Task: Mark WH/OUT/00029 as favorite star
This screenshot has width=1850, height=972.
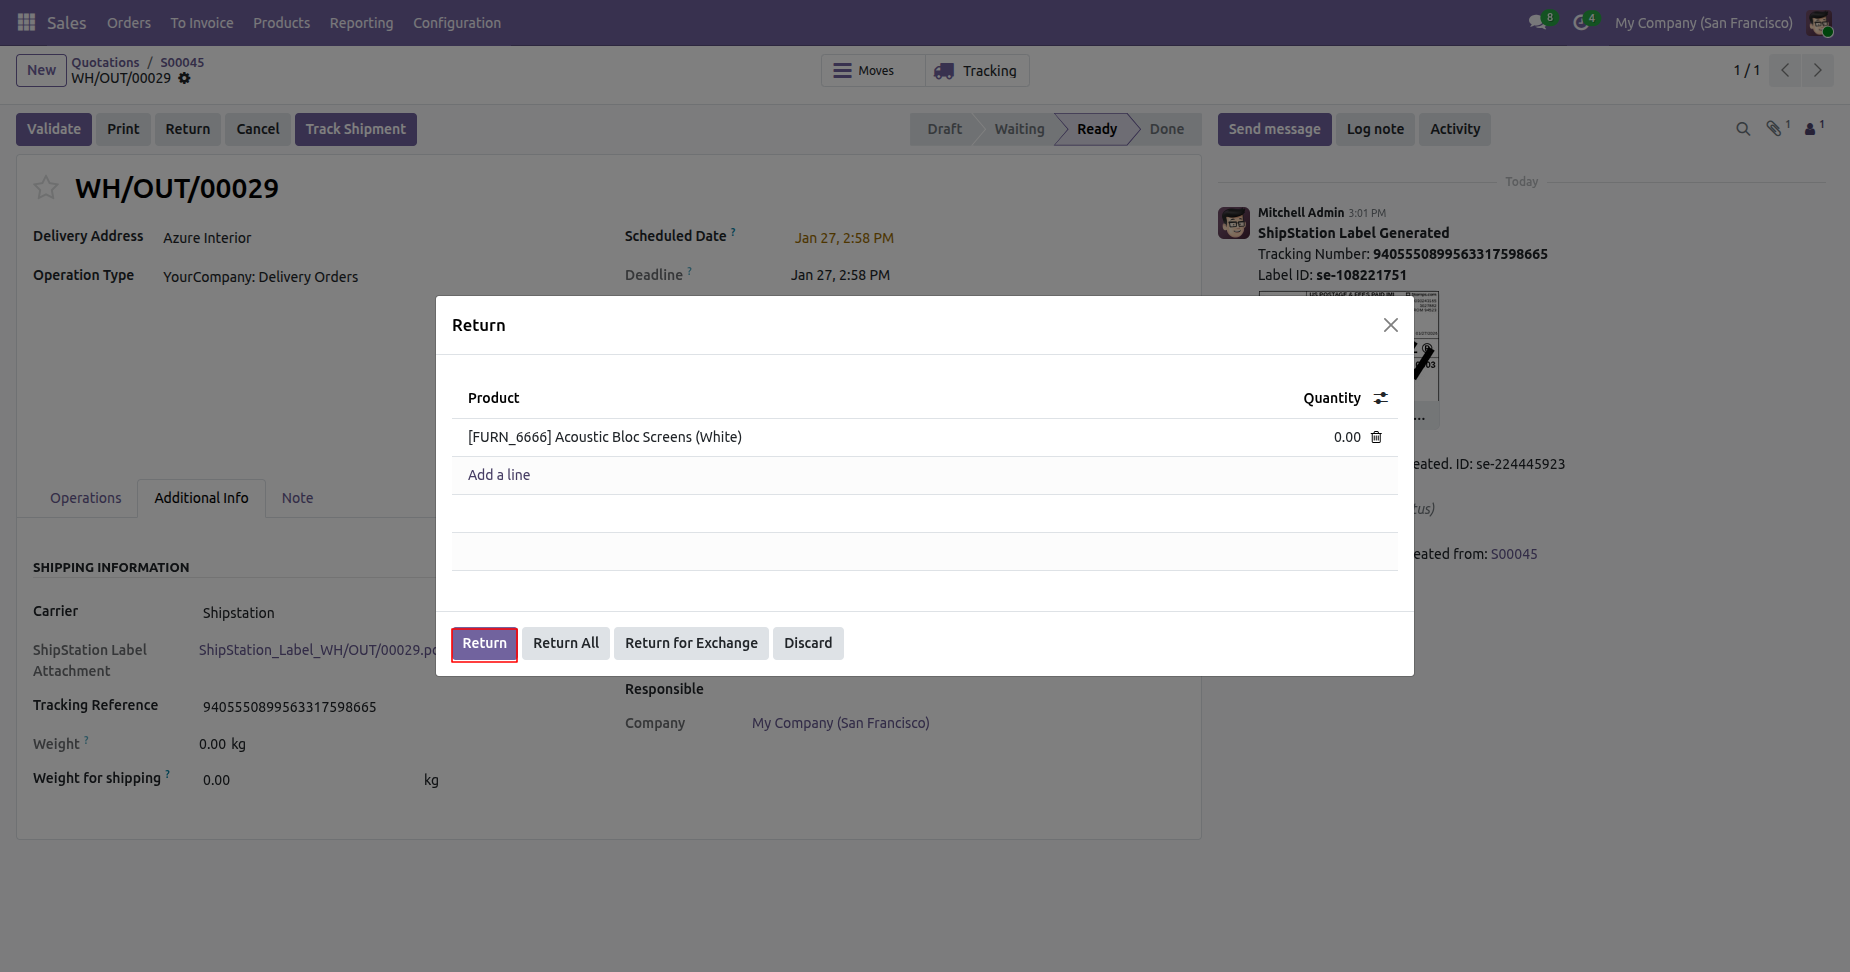Action: [x=46, y=187]
